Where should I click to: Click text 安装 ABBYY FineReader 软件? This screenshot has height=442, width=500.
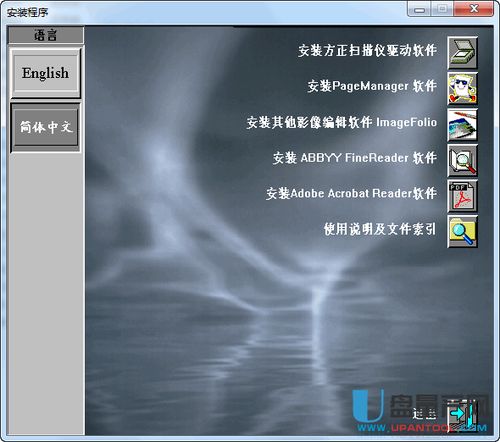coord(355,158)
